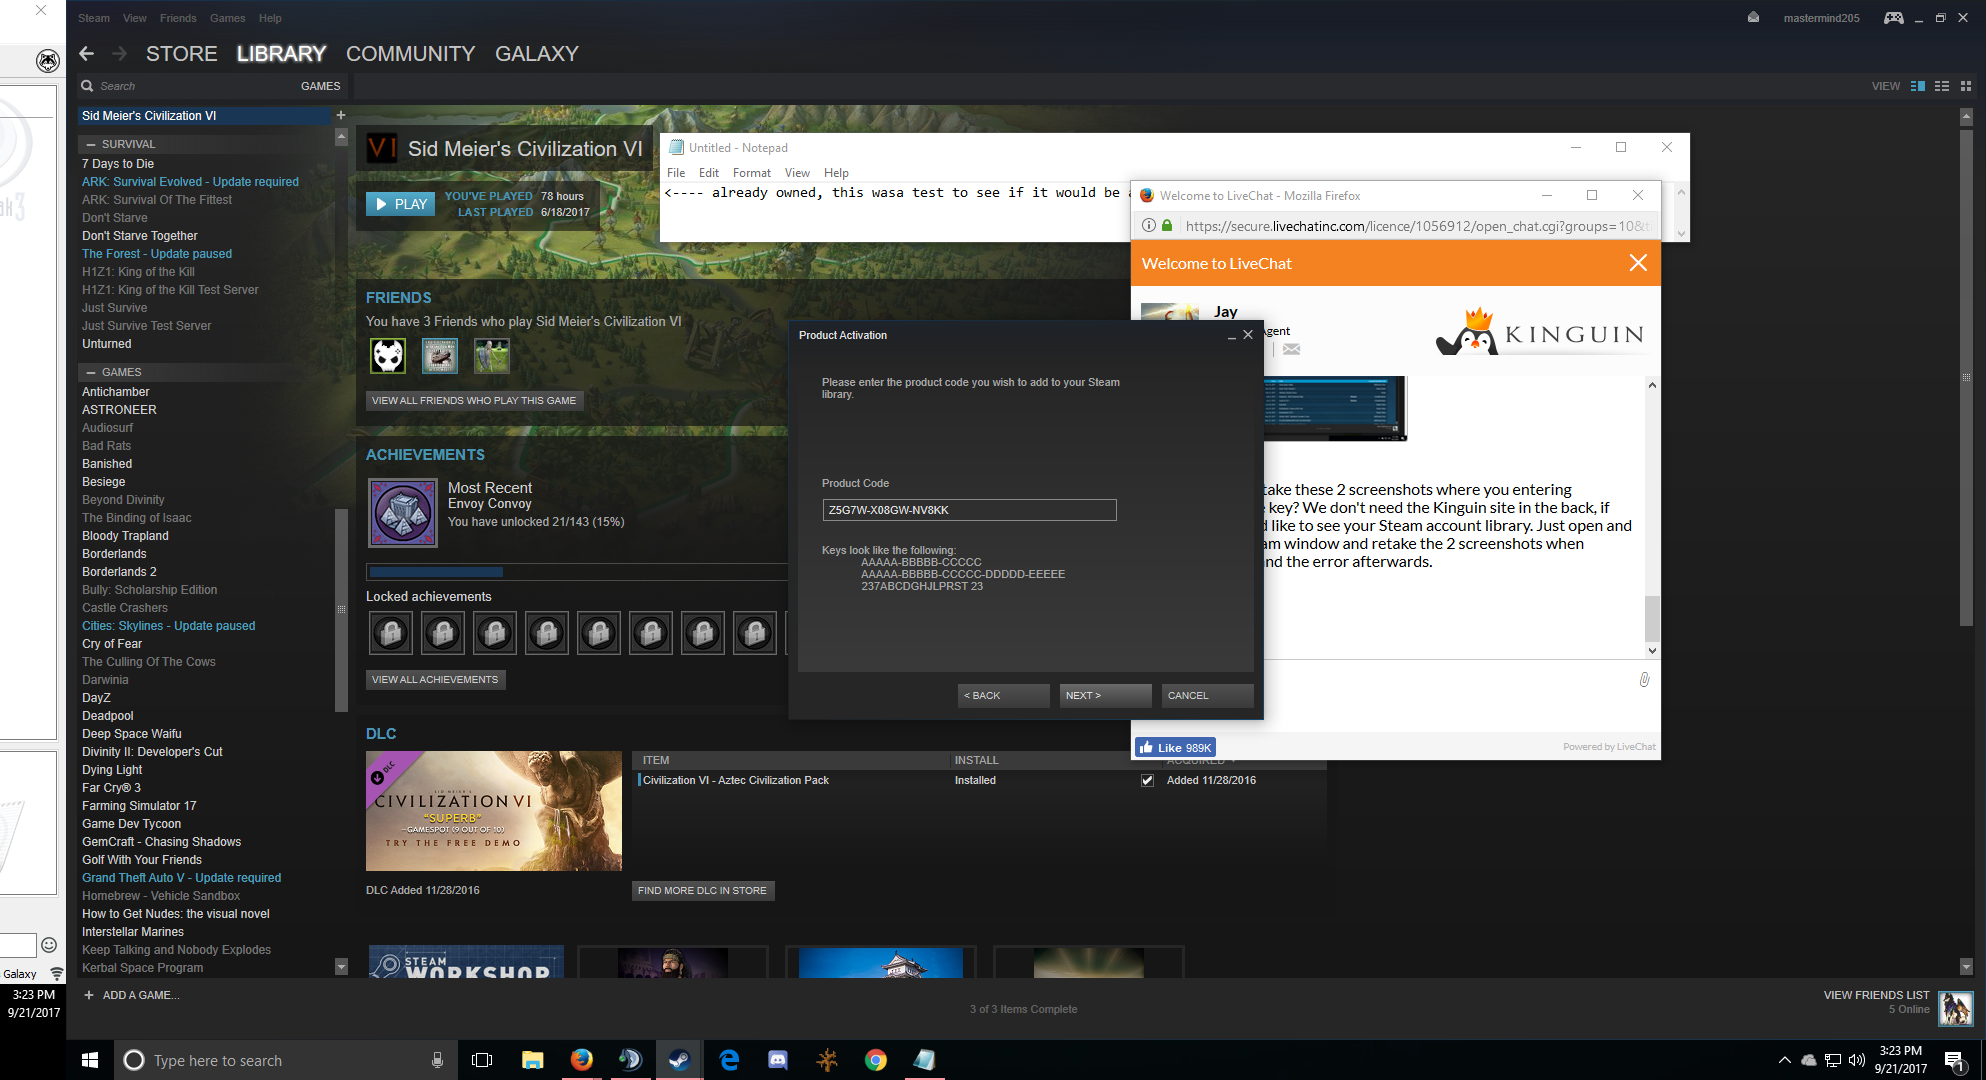This screenshot has height=1080, width=1986.
Task: Open Civilization VI DLC banner image
Action: click(494, 811)
